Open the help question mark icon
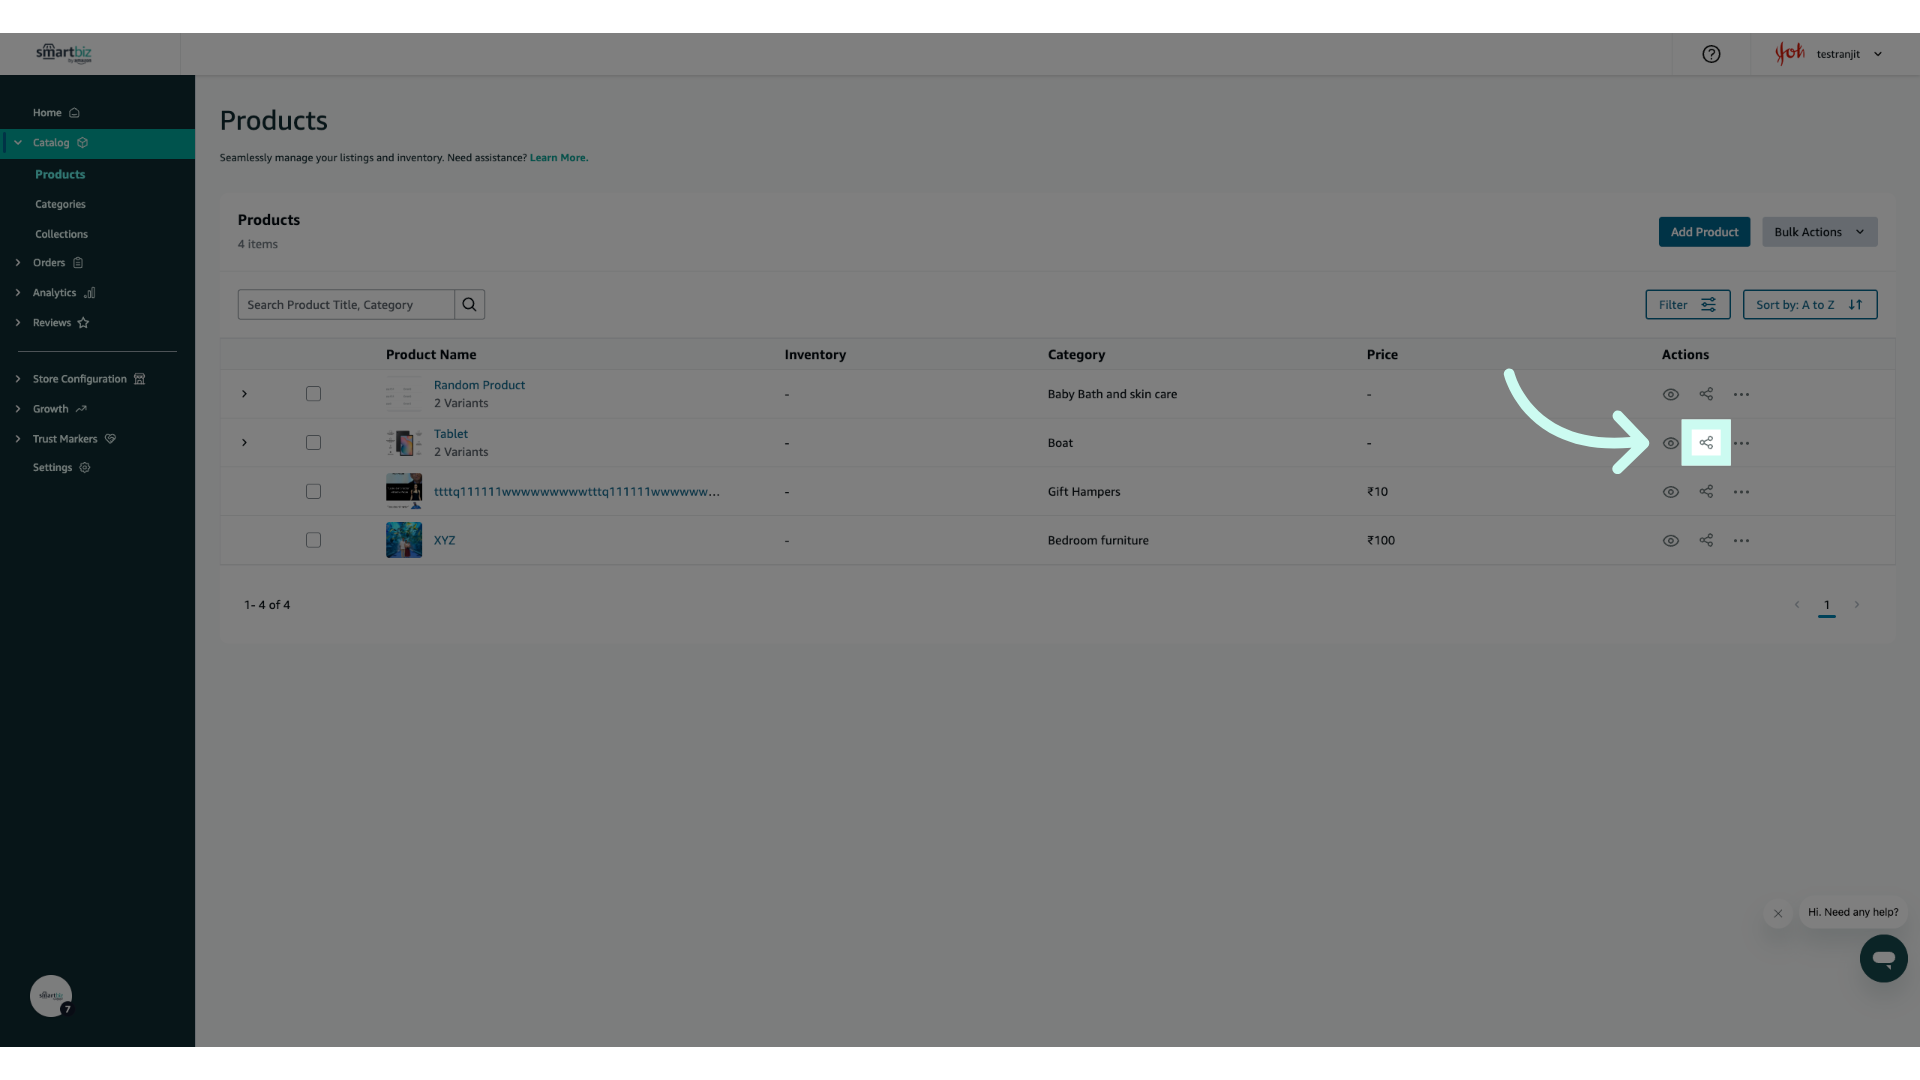The height and width of the screenshot is (1080, 1920). tap(1711, 54)
